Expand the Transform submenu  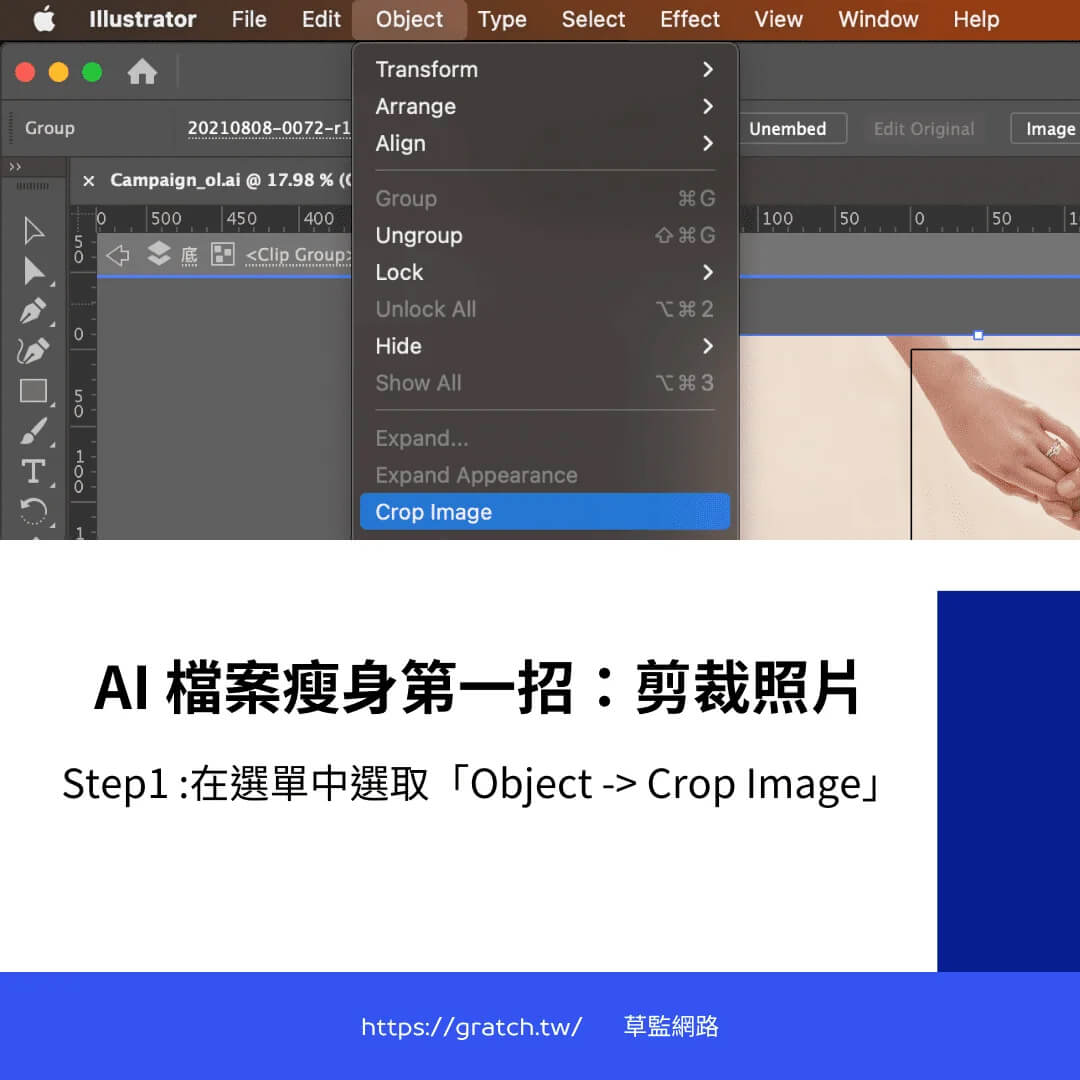pos(545,70)
